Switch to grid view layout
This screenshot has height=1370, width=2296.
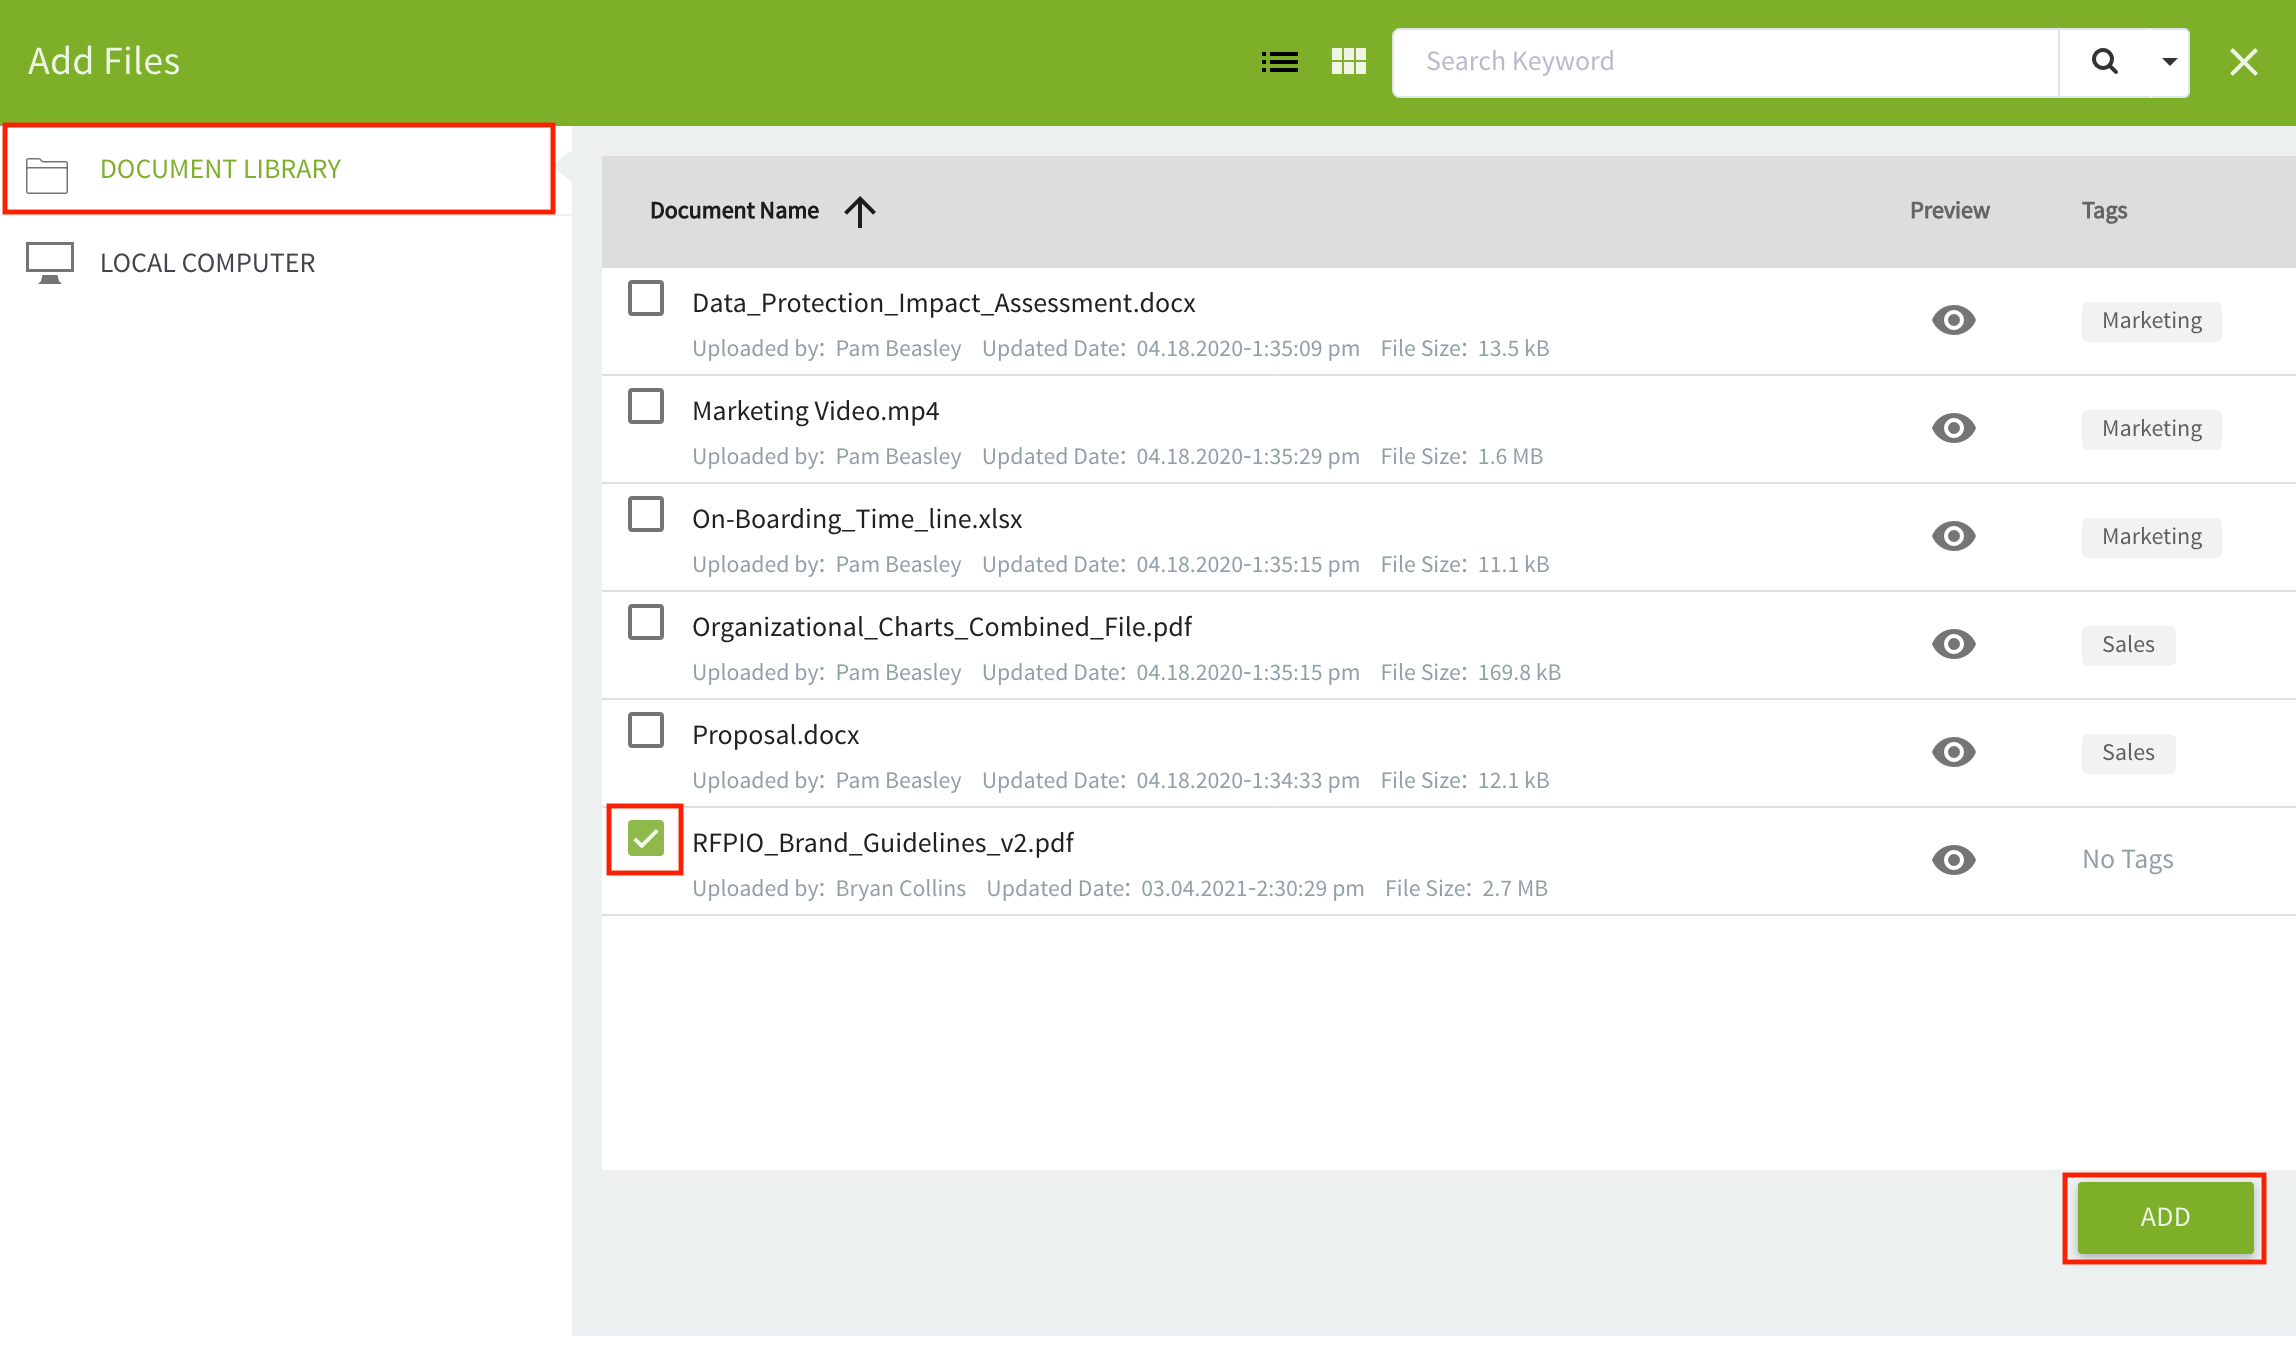point(1348,62)
